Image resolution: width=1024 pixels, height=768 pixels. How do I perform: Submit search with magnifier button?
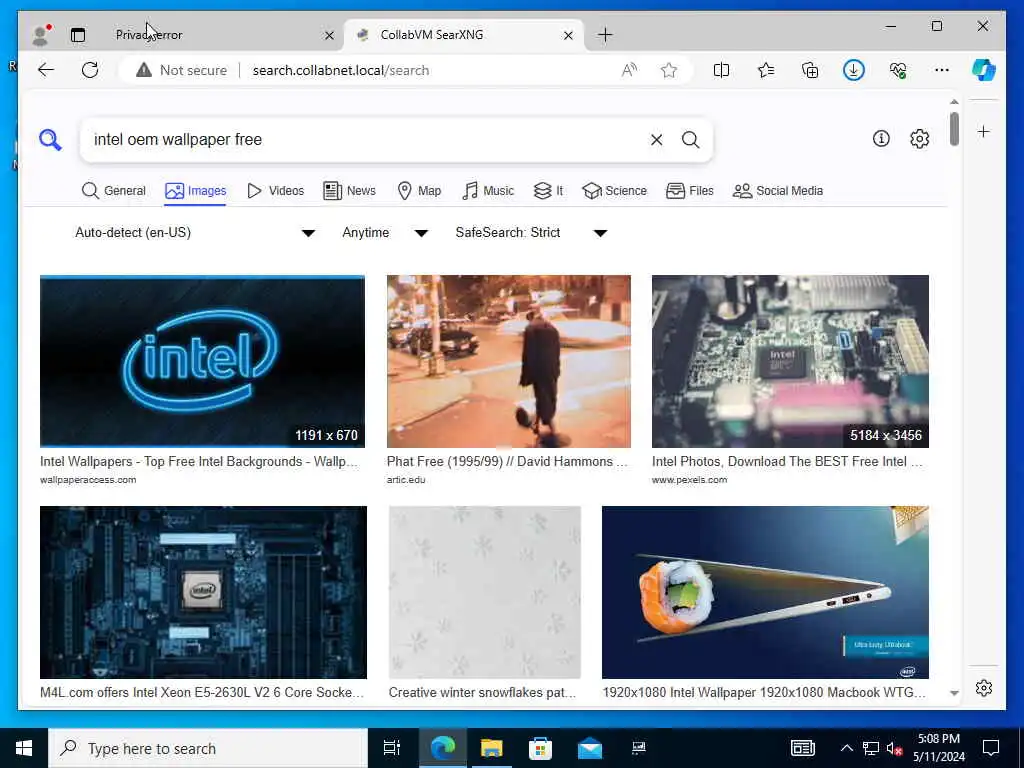[690, 140]
